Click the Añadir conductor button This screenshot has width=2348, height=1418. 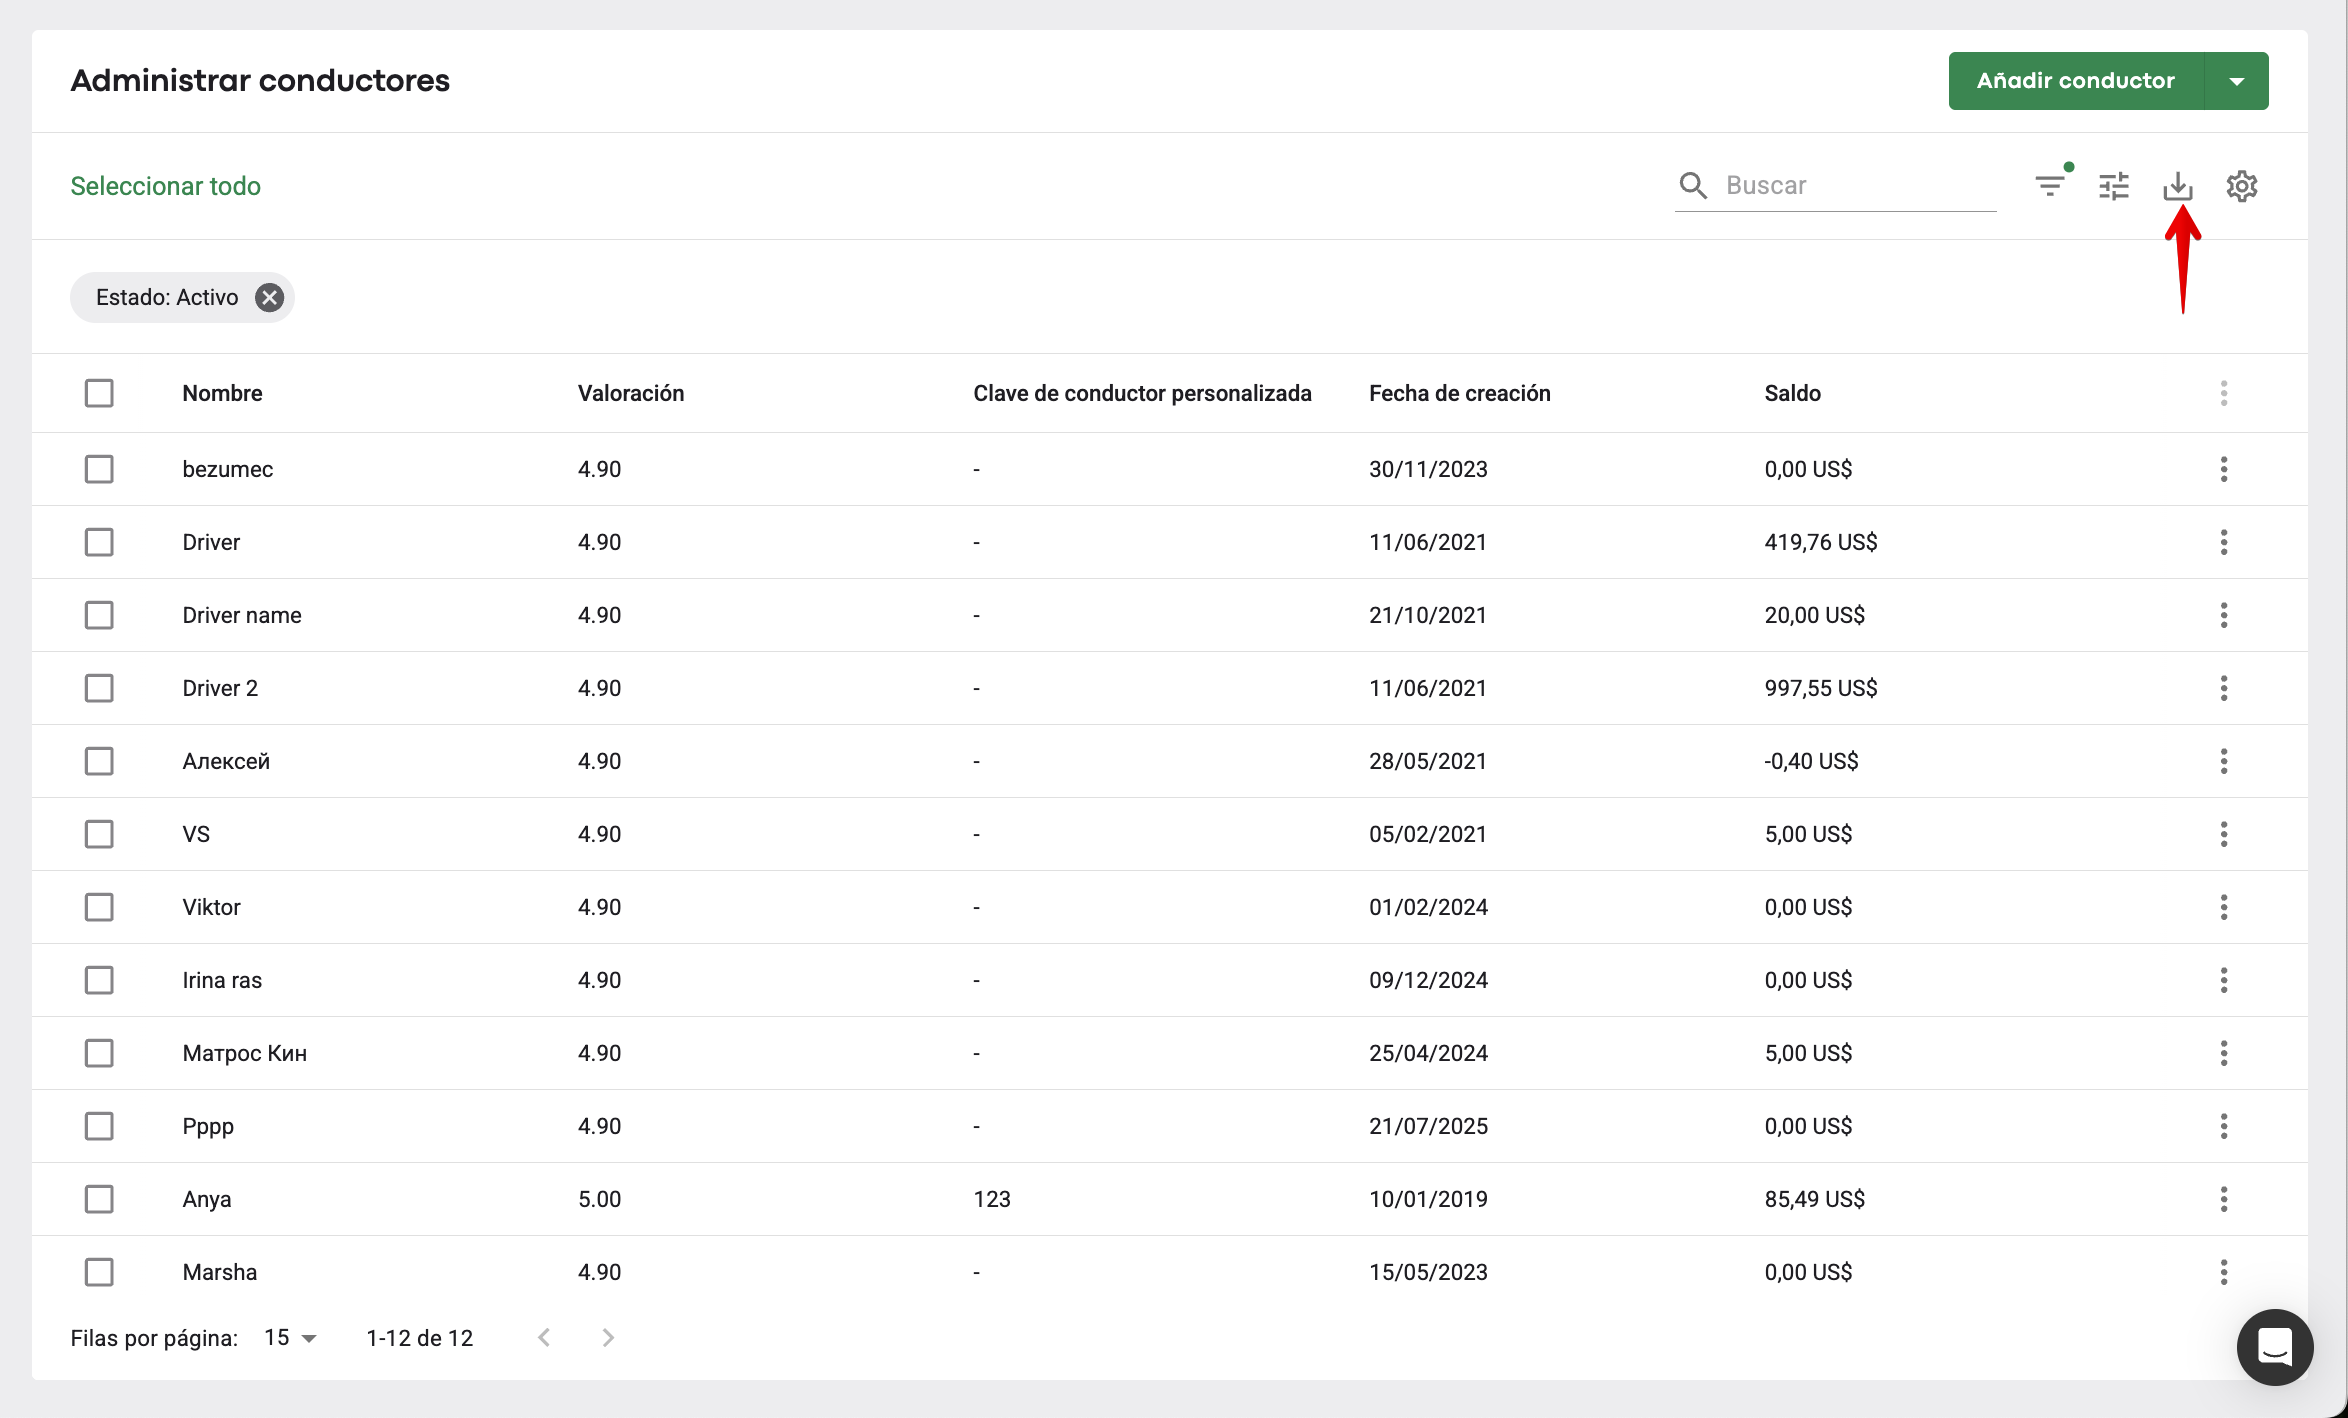point(2075,81)
